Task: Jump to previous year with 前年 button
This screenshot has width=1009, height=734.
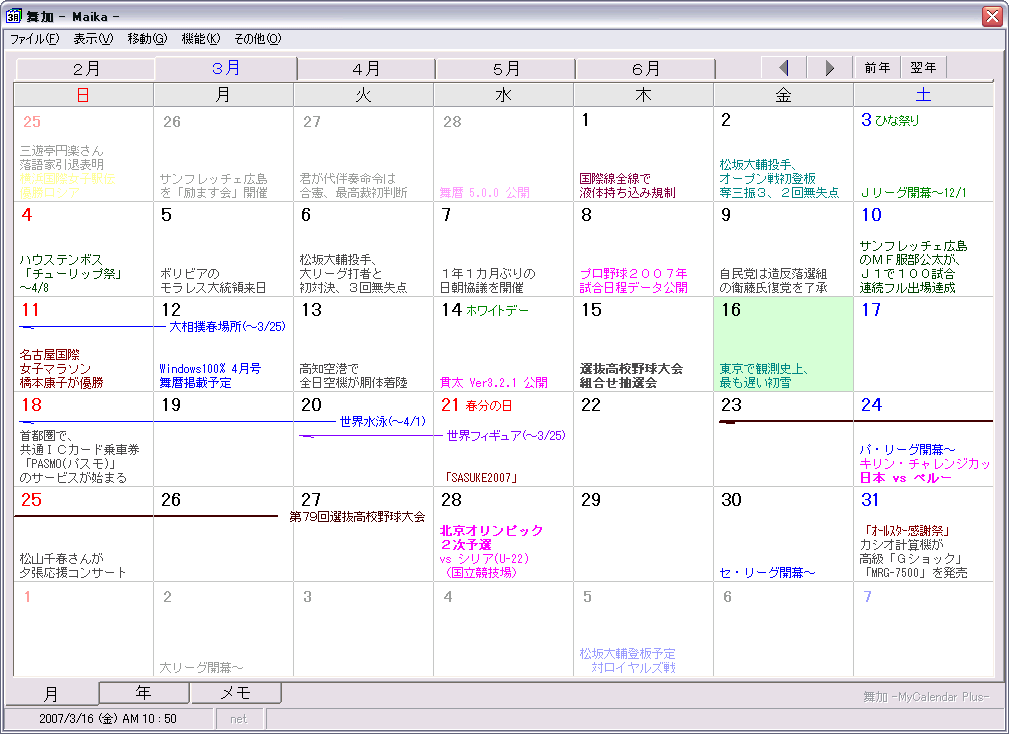Action: (x=877, y=68)
